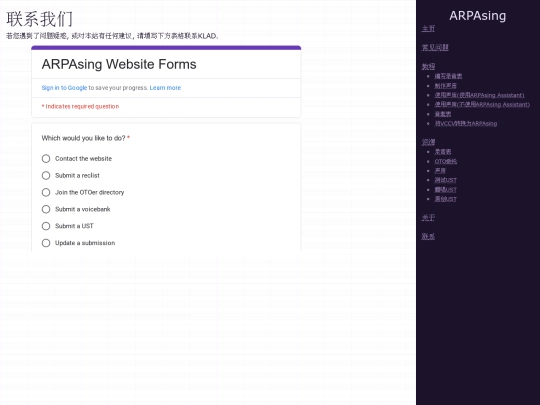
Task: Pick the 'Join the OTOer directory' option
Action: pyautogui.click(x=46, y=192)
